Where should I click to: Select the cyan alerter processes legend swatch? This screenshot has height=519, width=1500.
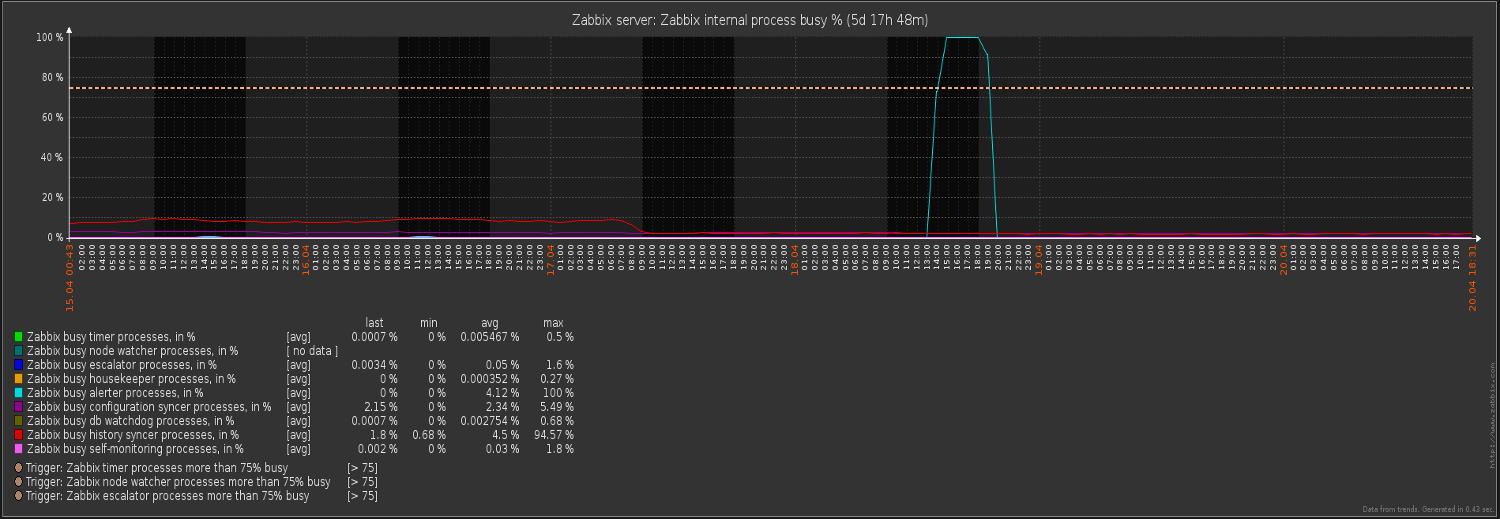[x=18, y=393]
